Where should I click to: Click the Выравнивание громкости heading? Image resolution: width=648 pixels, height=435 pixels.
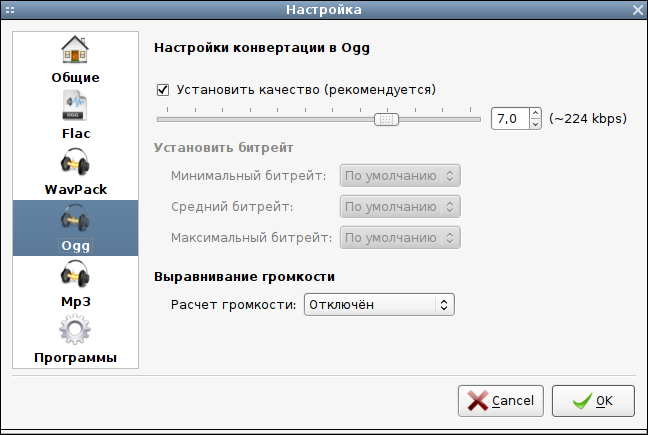244,276
